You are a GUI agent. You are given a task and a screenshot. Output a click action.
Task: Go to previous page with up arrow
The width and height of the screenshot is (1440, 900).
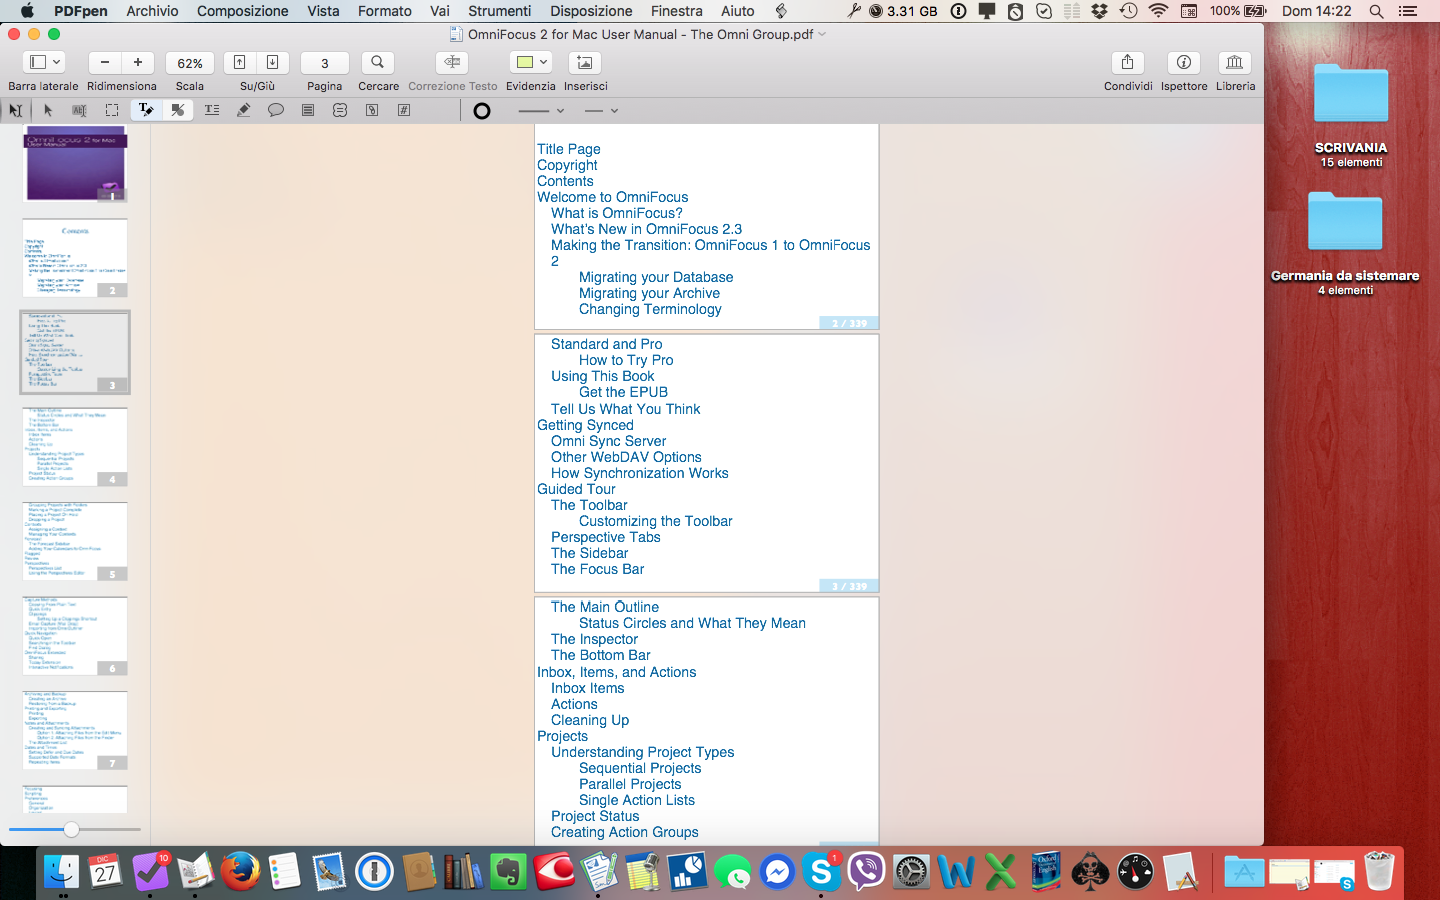coord(240,62)
